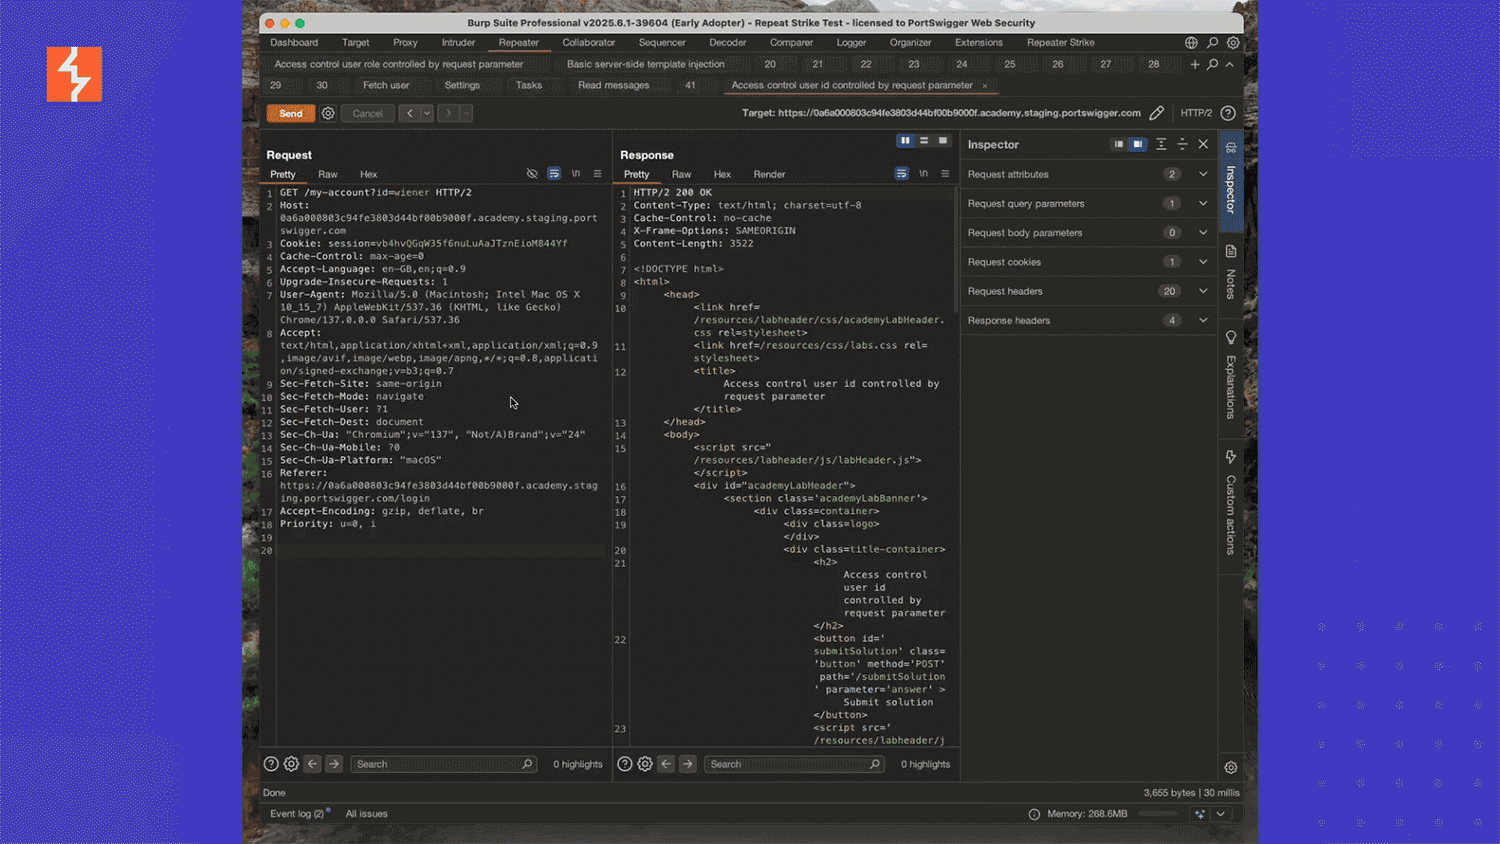
Task: Switch to the Proxy menu tab
Action: [405, 43]
